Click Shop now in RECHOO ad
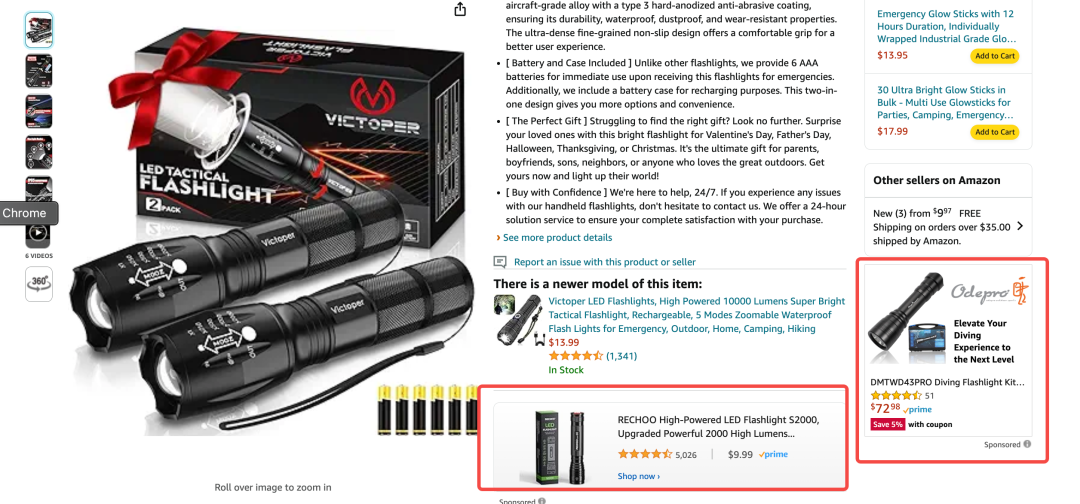 tap(638, 476)
